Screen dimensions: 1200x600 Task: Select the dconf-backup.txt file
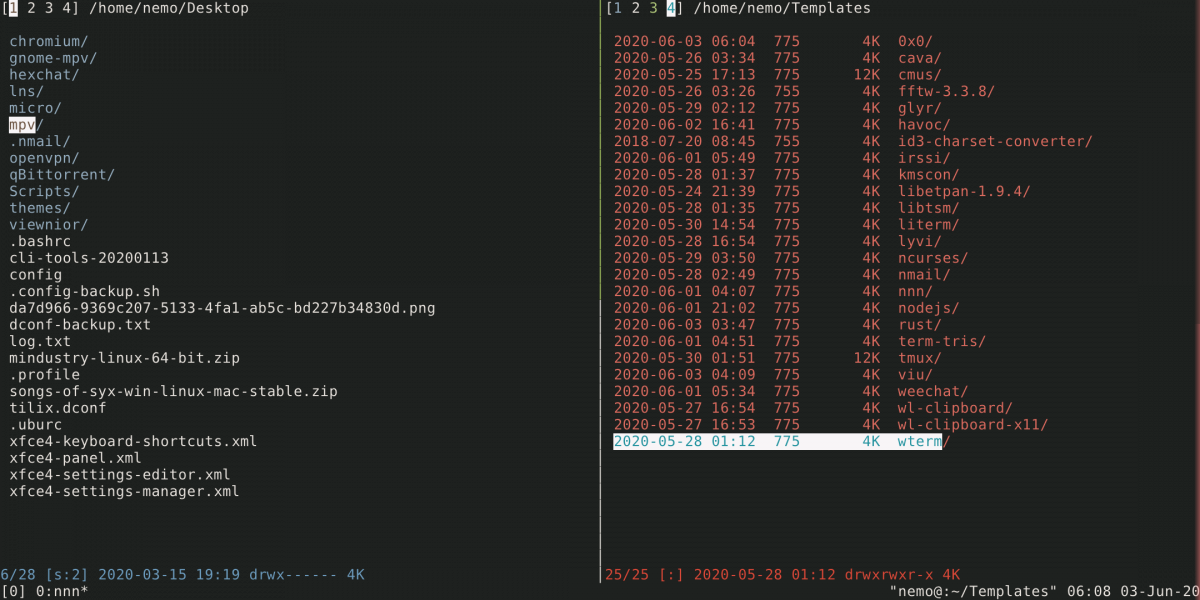tap(80, 324)
